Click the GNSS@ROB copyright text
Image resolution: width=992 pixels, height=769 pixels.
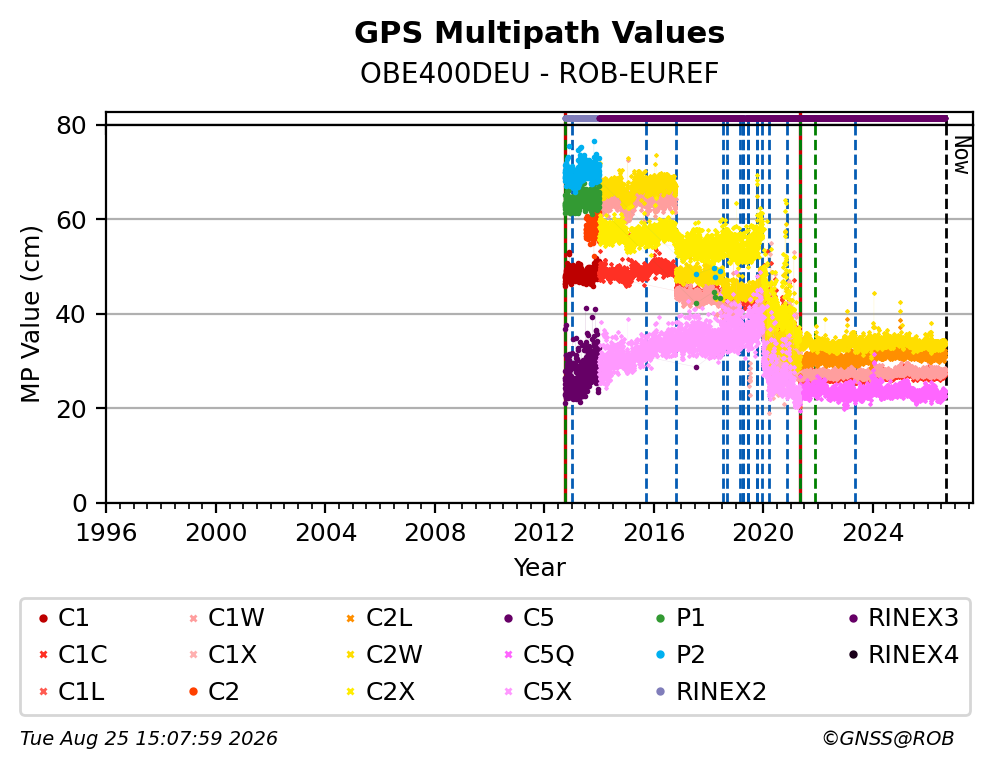(888, 739)
